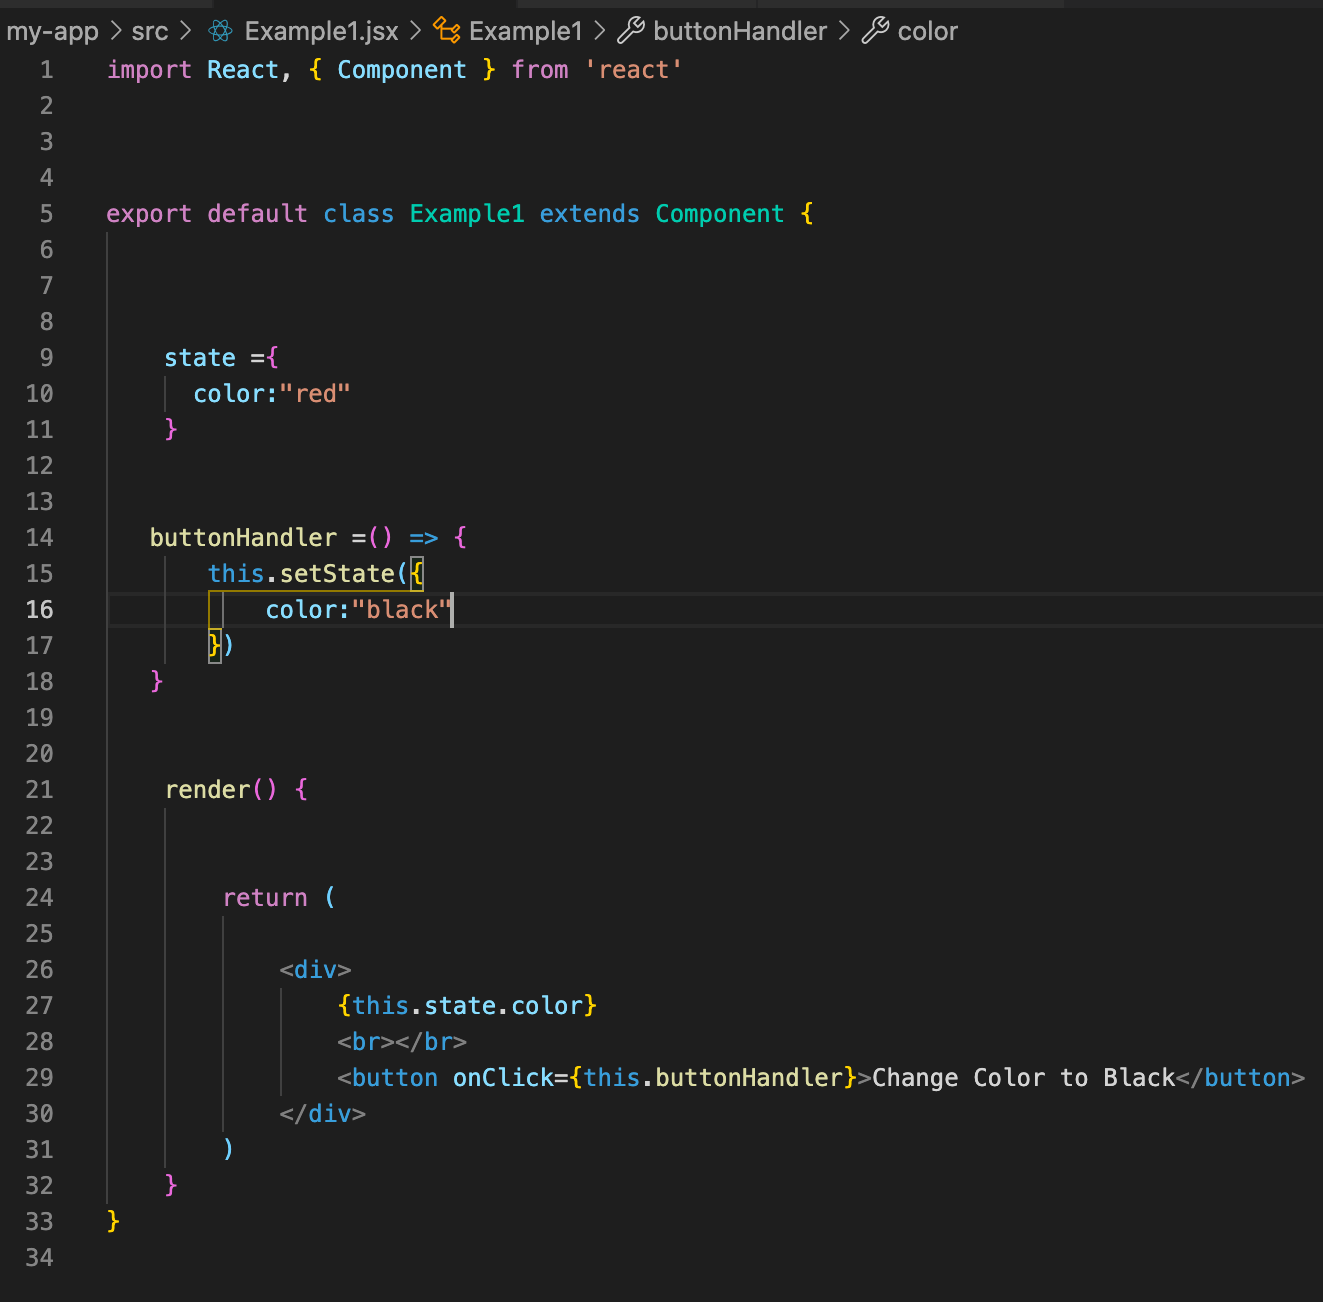Click the color property symbol icon
This screenshot has height=1302, width=1323.
tap(878, 31)
